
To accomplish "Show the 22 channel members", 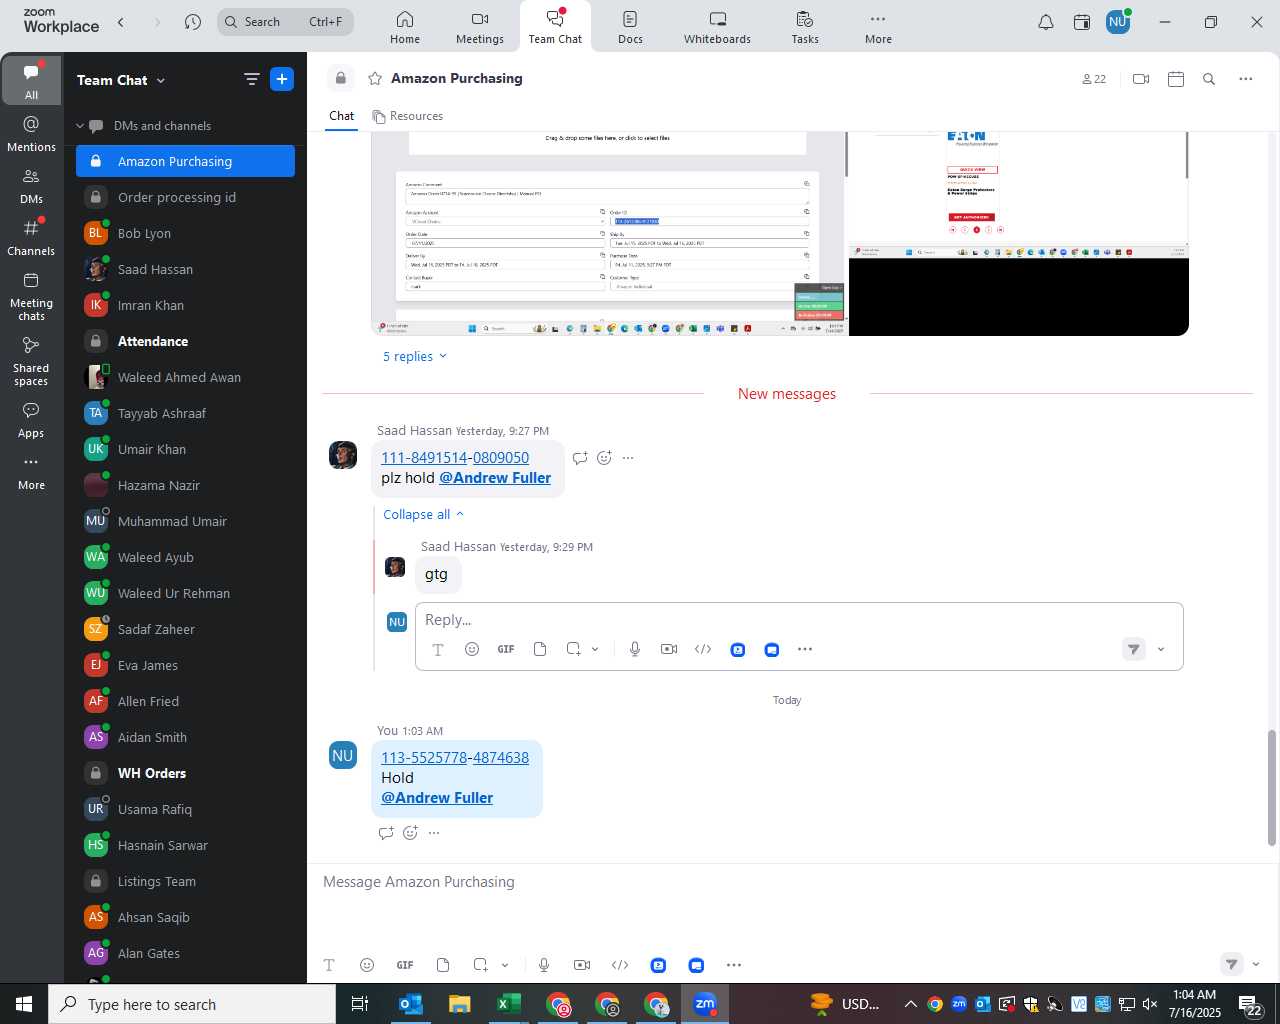I will (1094, 79).
